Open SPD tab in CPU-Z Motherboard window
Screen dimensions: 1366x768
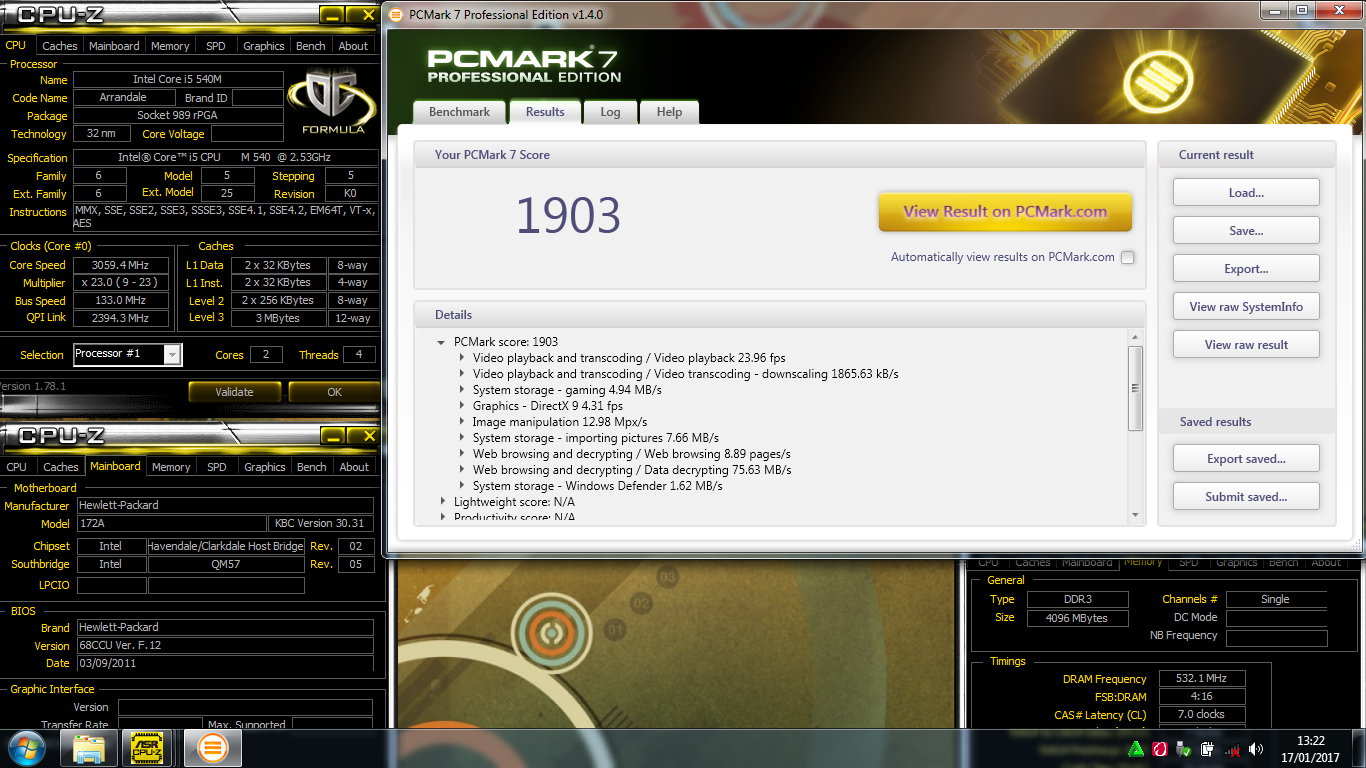click(x=217, y=467)
